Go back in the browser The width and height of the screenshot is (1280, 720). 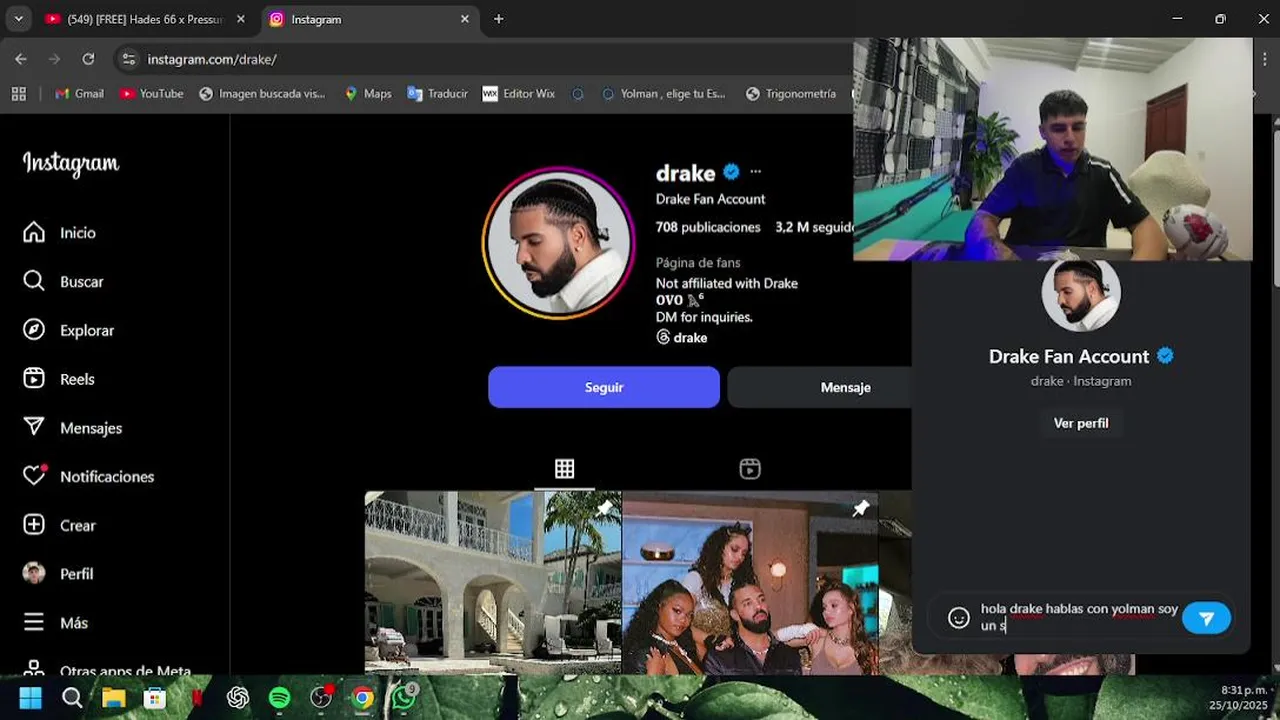click(x=21, y=59)
